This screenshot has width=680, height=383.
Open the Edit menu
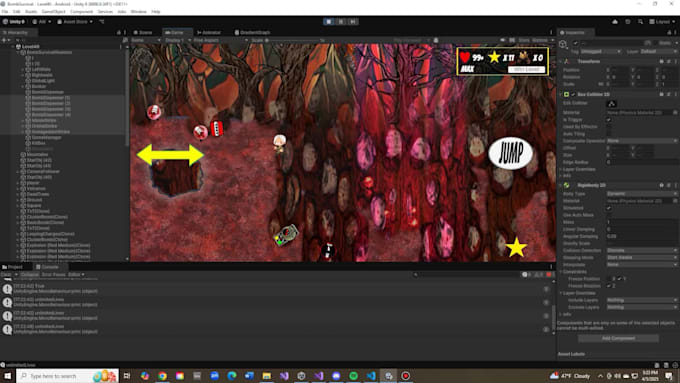tap(16, 11)
